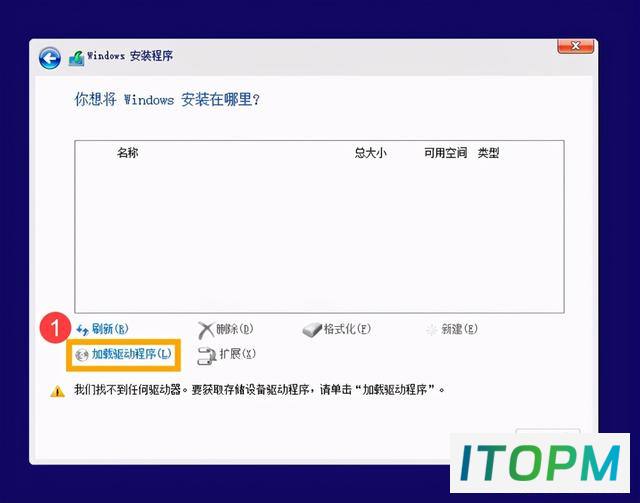Viewport: 640px width, 503px height.
Task: Go back with the blue arrow button
Action: coord(50,58)
